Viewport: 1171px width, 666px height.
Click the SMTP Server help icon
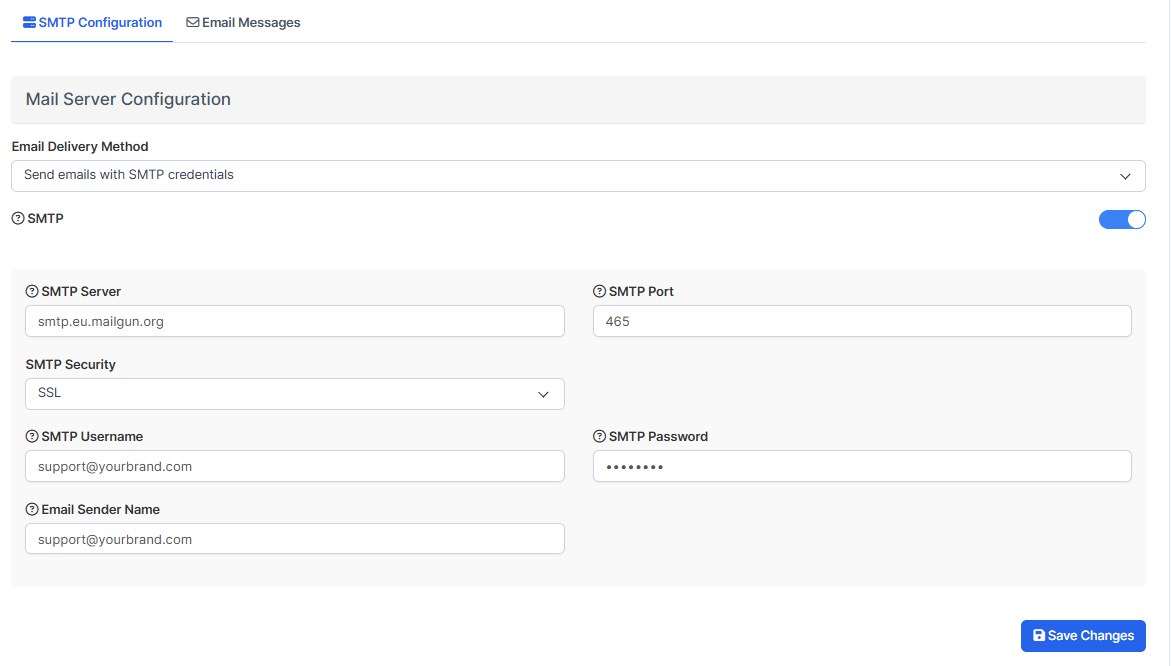32,292
